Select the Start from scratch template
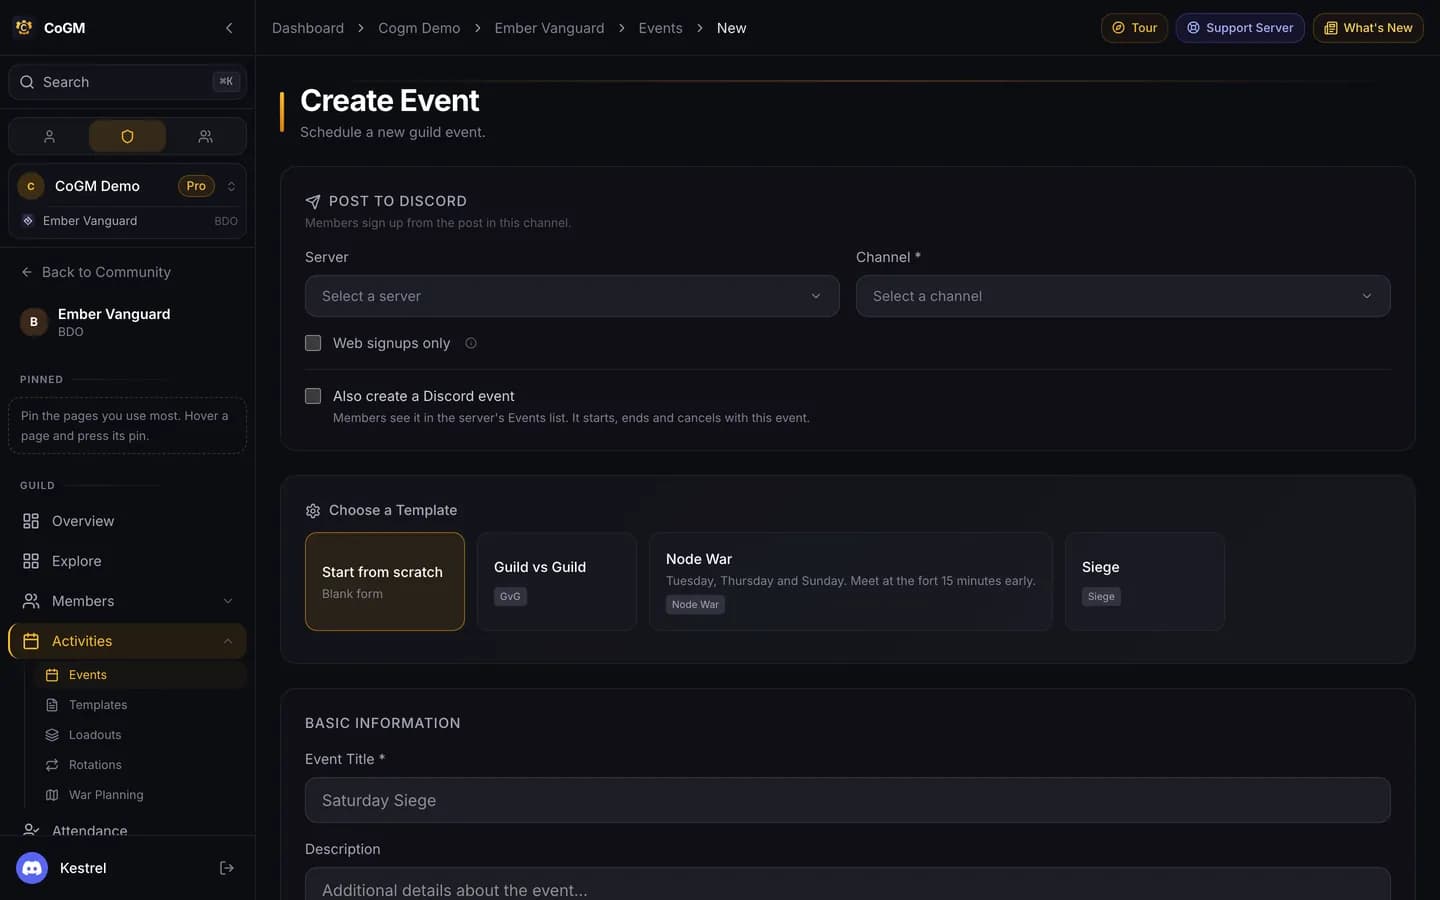This screenshot has height=900, width=1440. pyautogui.click(x=385, y=581)
